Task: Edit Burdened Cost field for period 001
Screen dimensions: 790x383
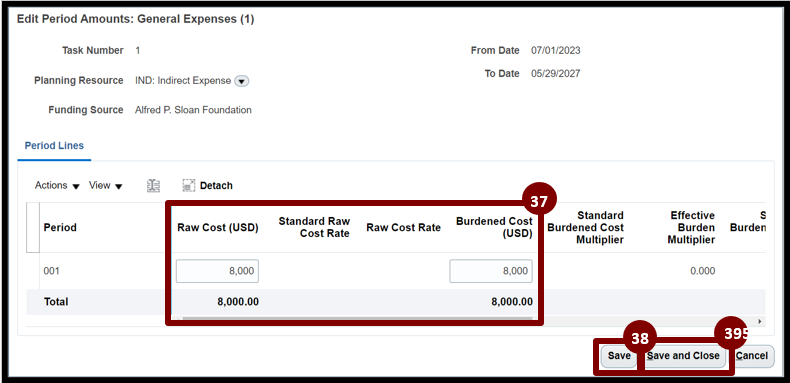Action: (491, 271)
